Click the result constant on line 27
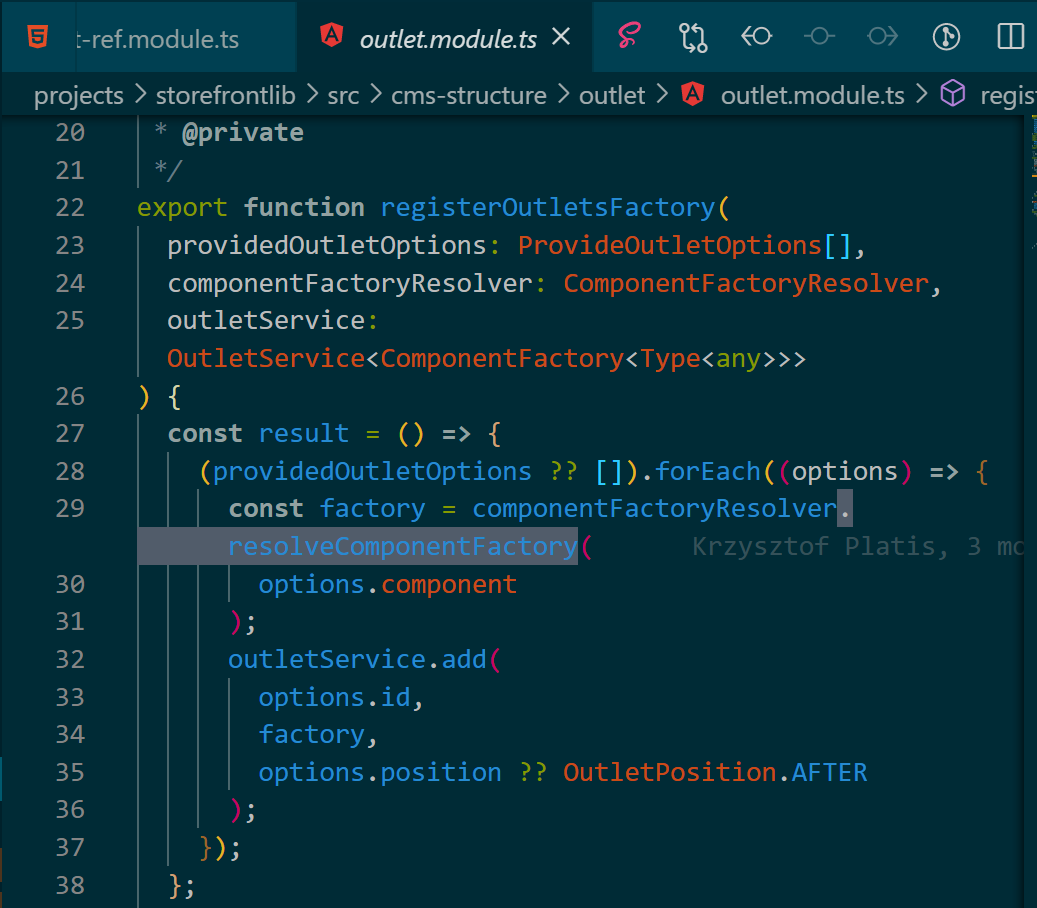Viewport: 1037px width, 908px height. (x=304, y=434)
